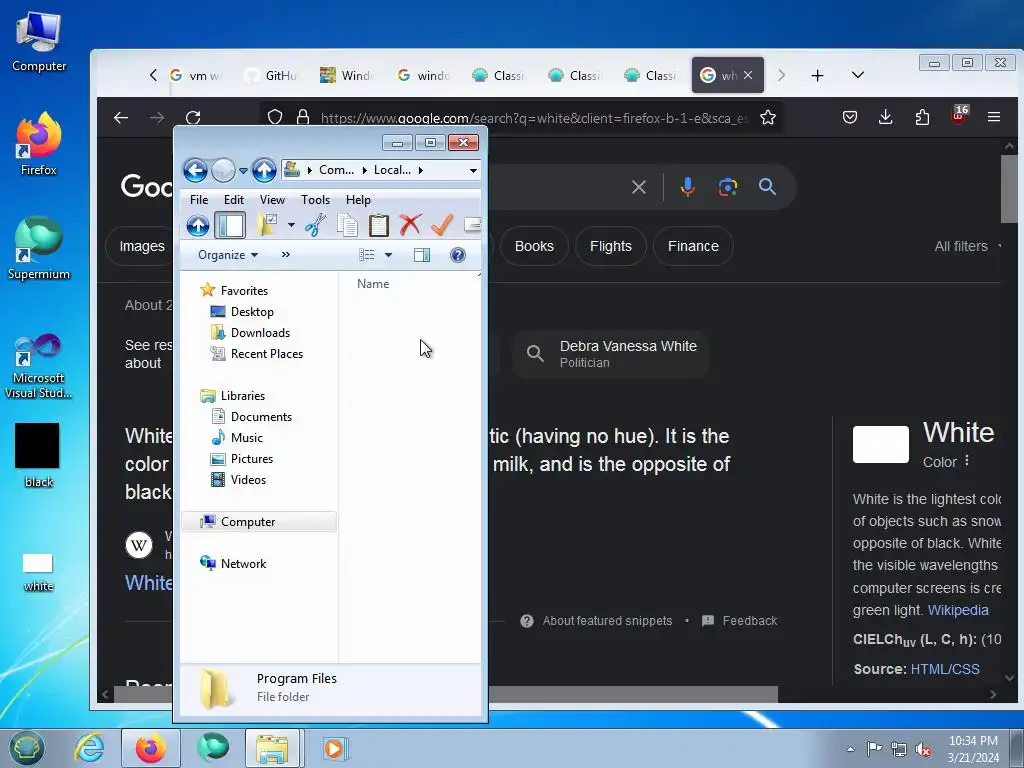Click the Change your view icon

tap(367, 255)
